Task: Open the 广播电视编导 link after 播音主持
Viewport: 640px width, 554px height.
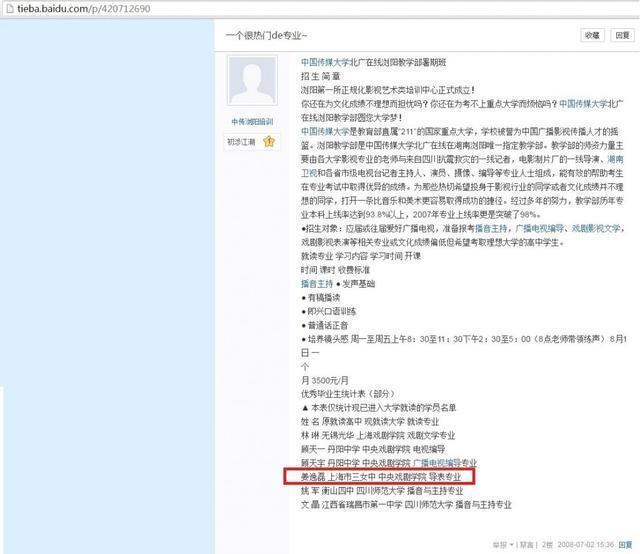Action: point(540,228)
